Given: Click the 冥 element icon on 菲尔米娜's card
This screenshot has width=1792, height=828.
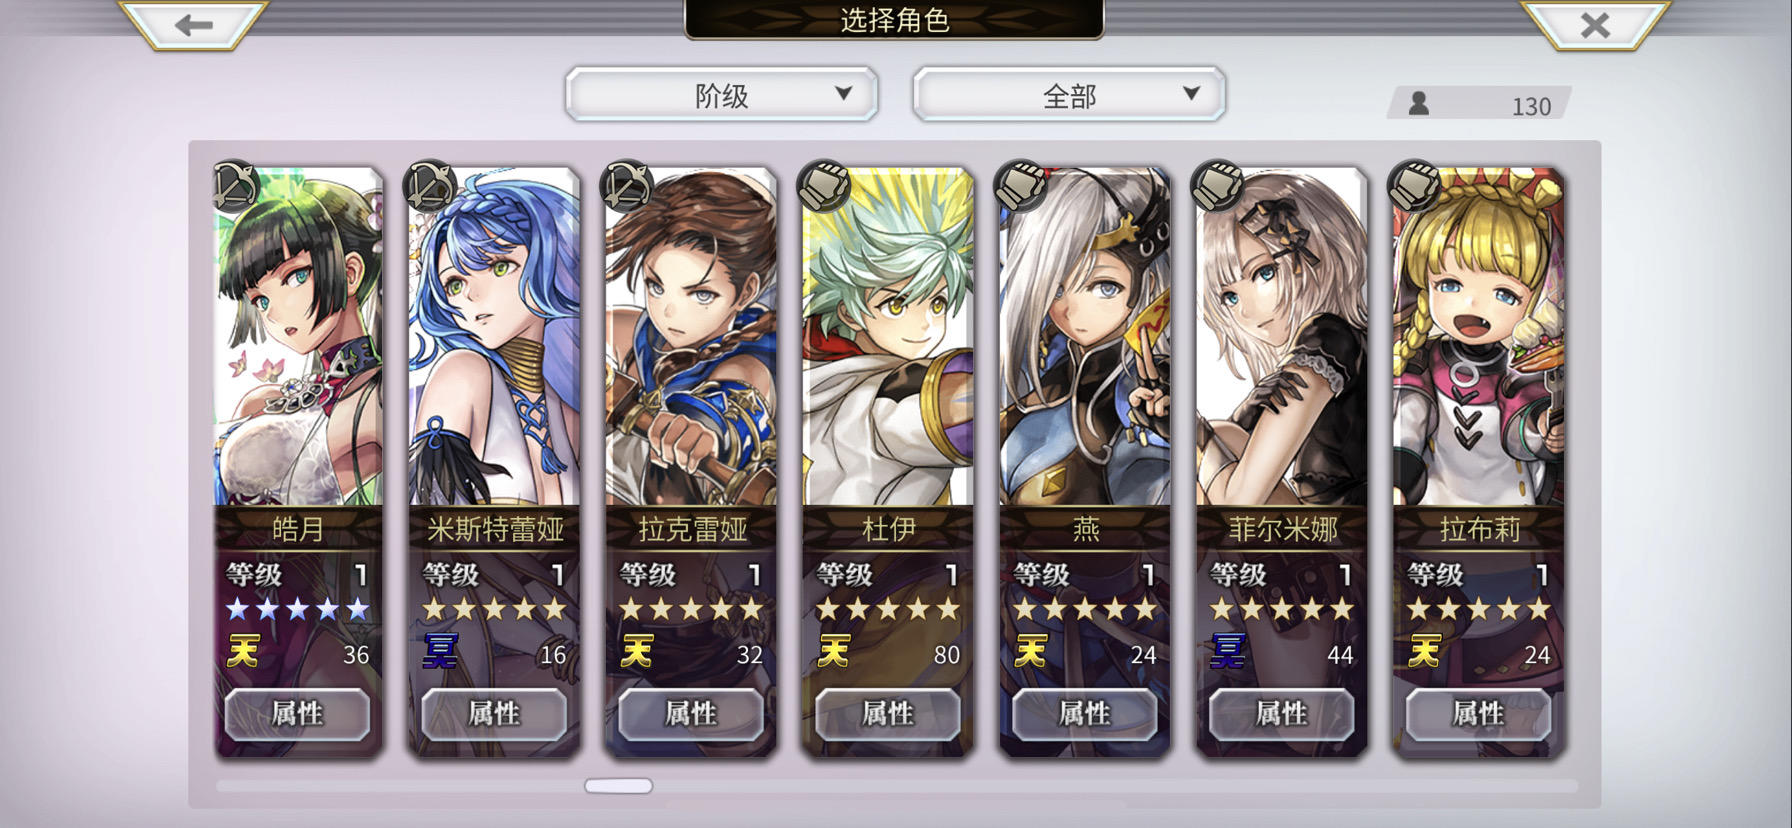Looking at the screenshot, I should (1228, 652).
